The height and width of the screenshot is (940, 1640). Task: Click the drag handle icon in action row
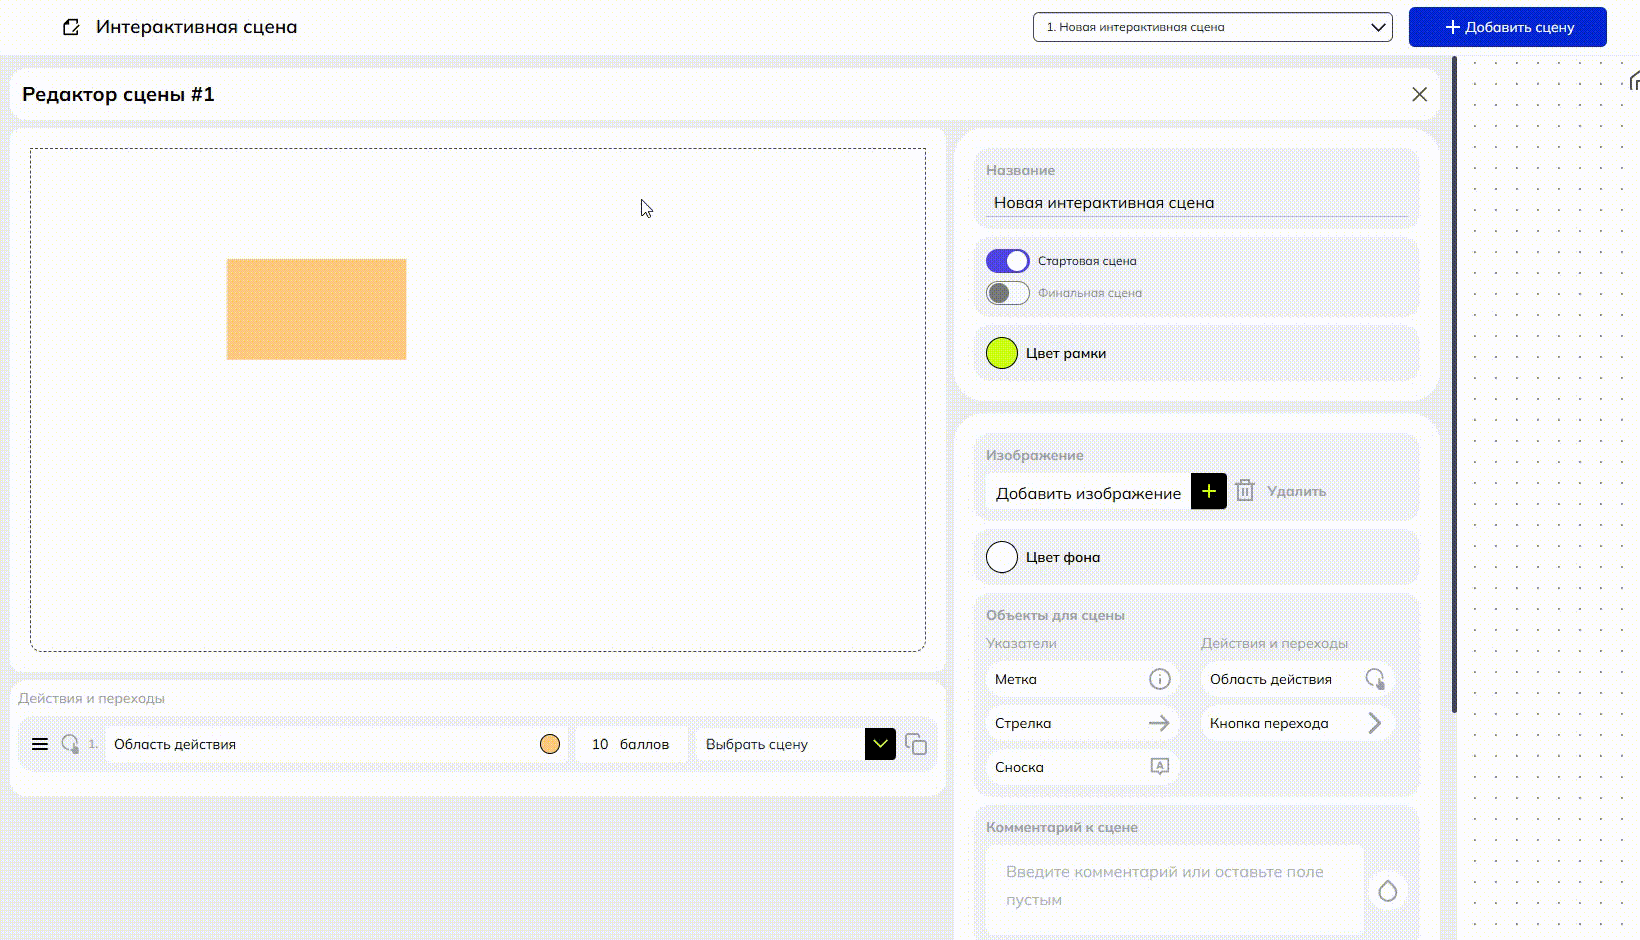pyautogui.click(x=40, y=744)
